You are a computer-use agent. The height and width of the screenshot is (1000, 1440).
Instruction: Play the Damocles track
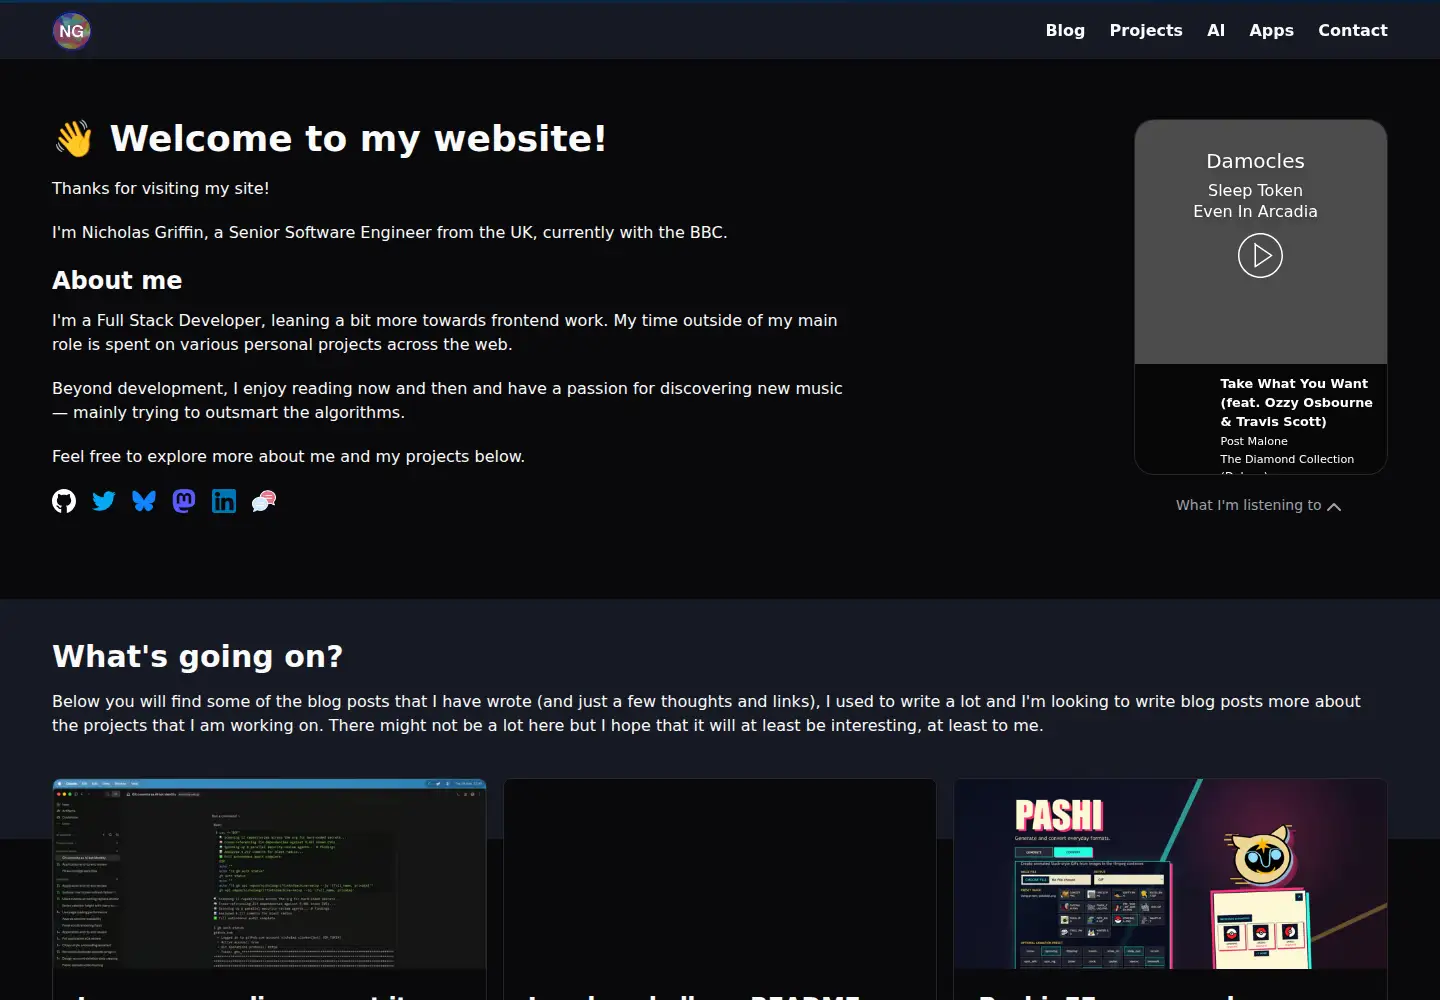(x=1260, y=256)
